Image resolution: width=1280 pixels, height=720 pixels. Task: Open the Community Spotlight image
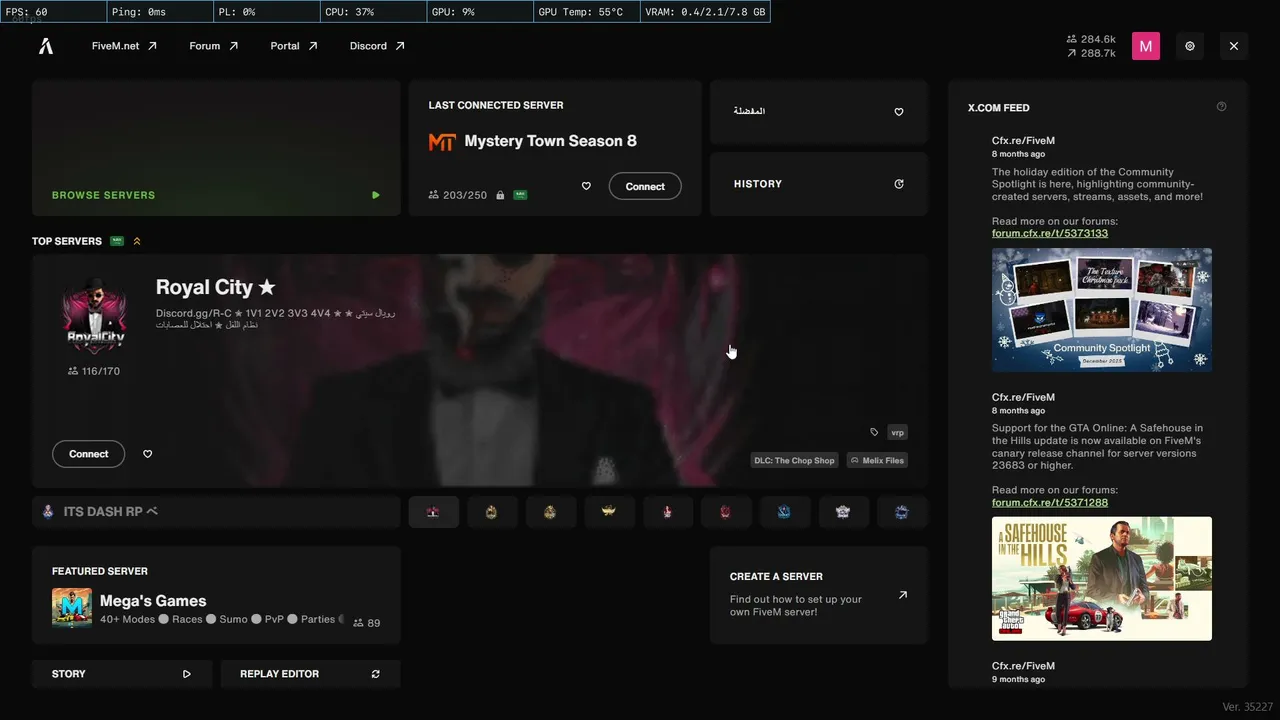(1102, 310)
